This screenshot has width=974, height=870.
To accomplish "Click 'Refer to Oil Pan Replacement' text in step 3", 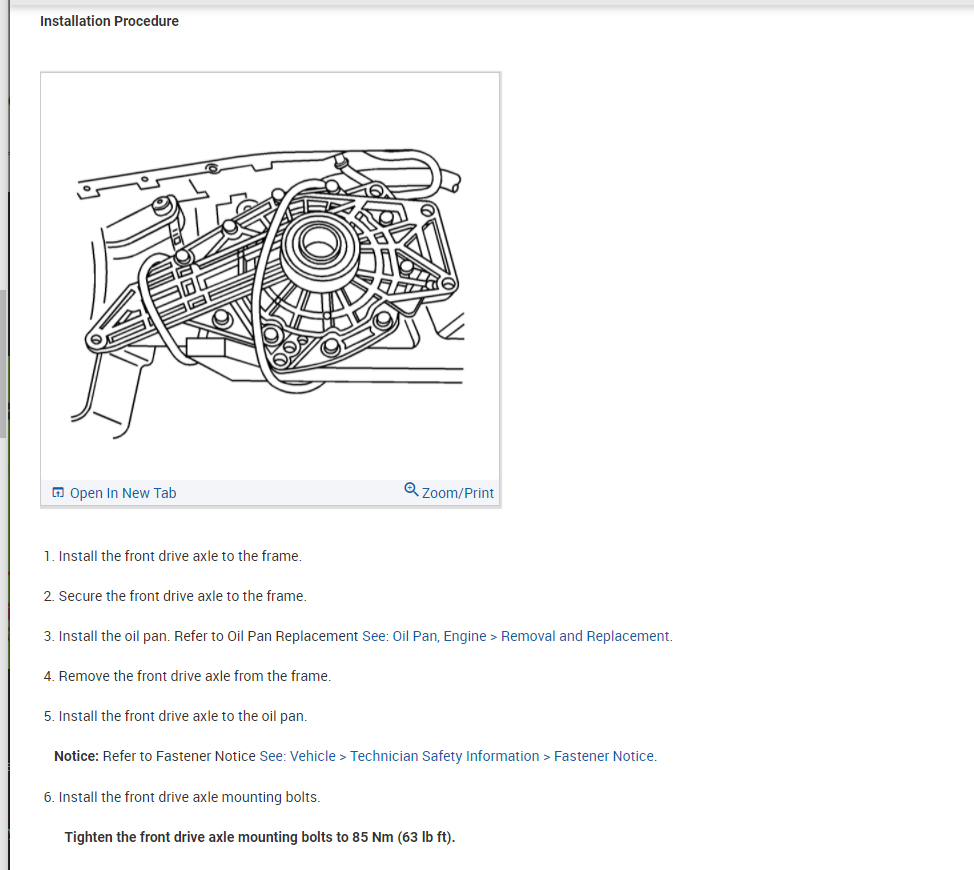I will (266, 636).
